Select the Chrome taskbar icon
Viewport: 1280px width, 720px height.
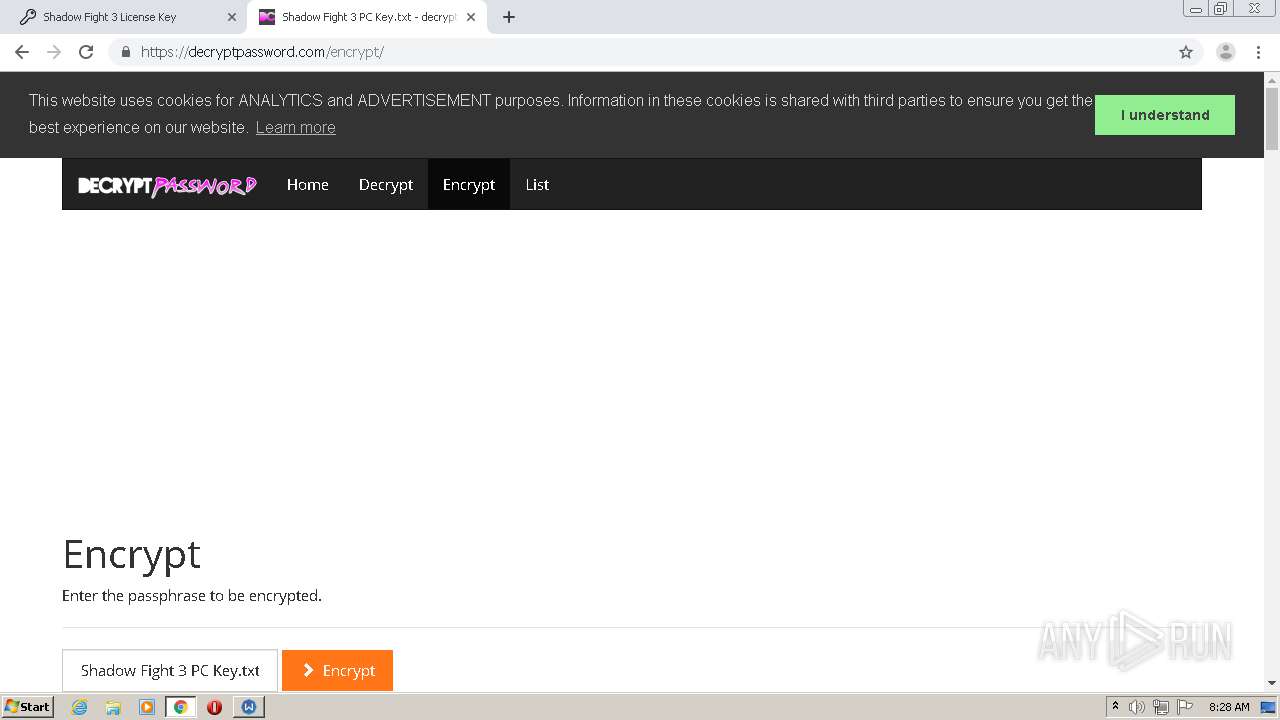tap(181, 707)
